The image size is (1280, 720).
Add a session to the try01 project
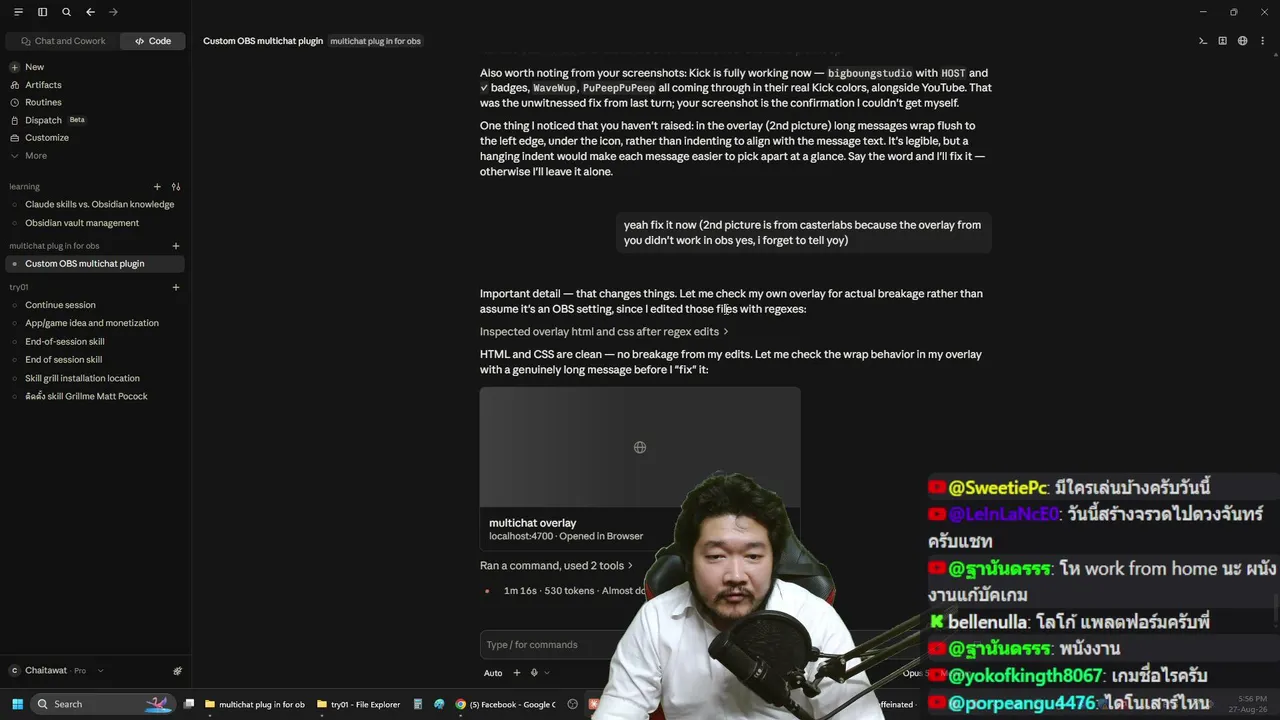pyautogui.click(x=176, y=287)
